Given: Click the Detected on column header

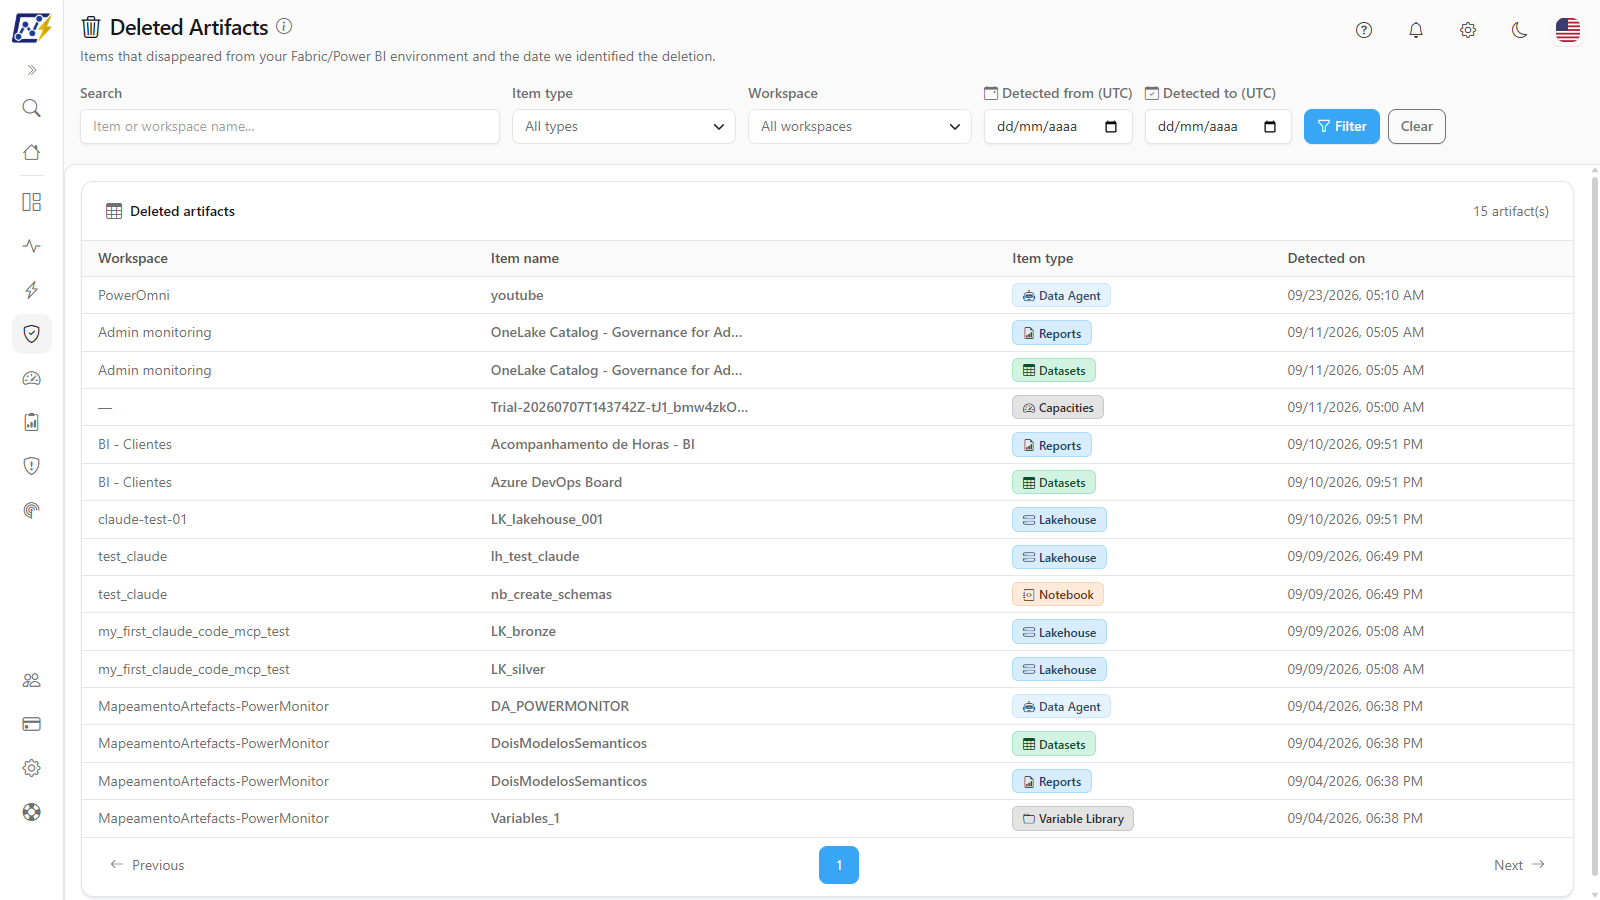Looking at the screenshot, I should 1326,258.
